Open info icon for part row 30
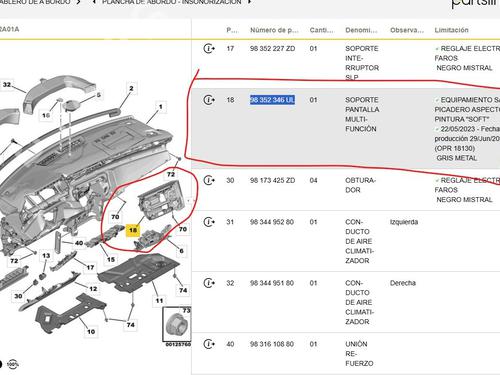Viewport: 500px width, 375px height. (x=209, y=180)
